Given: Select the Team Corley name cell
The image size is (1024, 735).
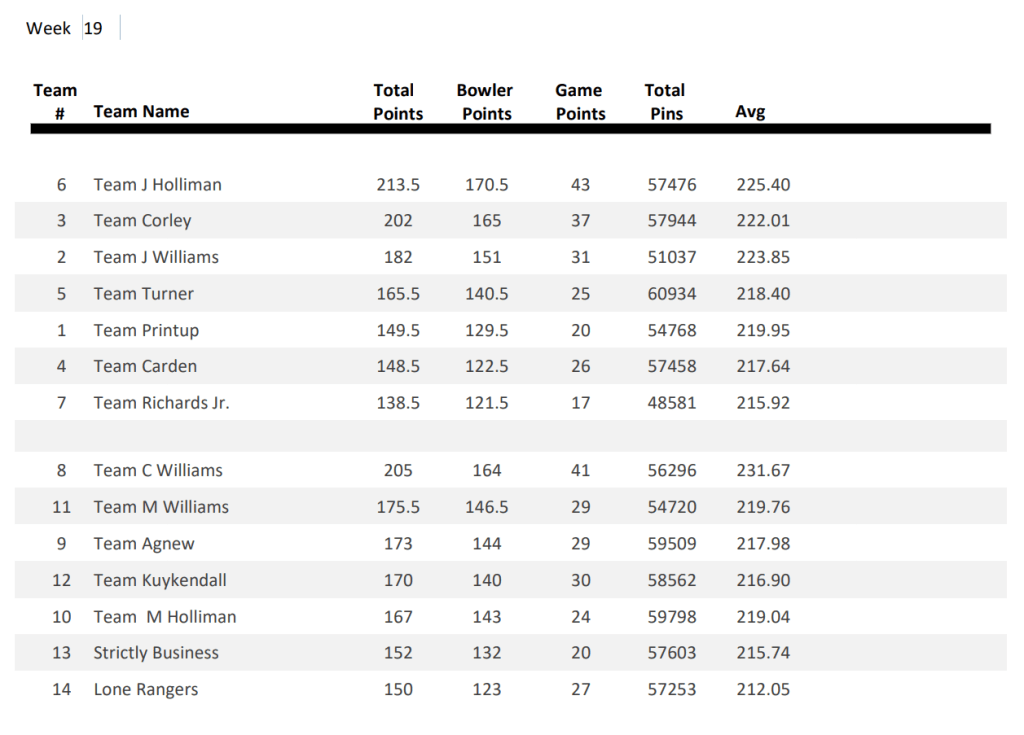Looking at the screenshot, I should pyautogui.click(x=142, y=221).
